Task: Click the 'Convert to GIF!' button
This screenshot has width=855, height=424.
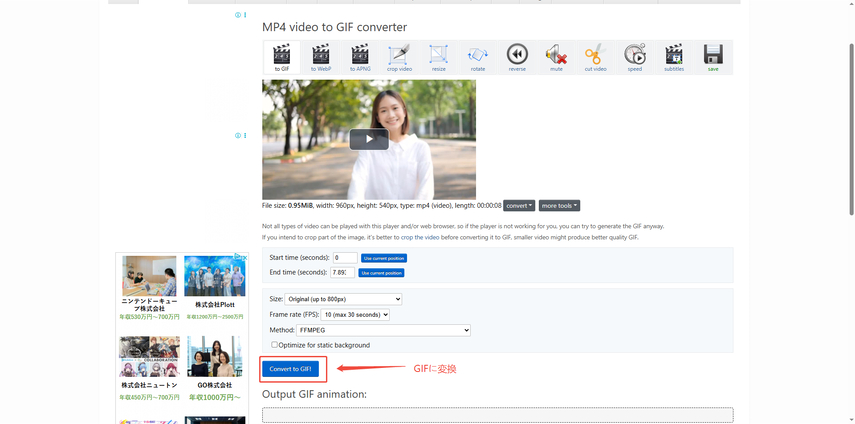Action: tap(291, 369)
